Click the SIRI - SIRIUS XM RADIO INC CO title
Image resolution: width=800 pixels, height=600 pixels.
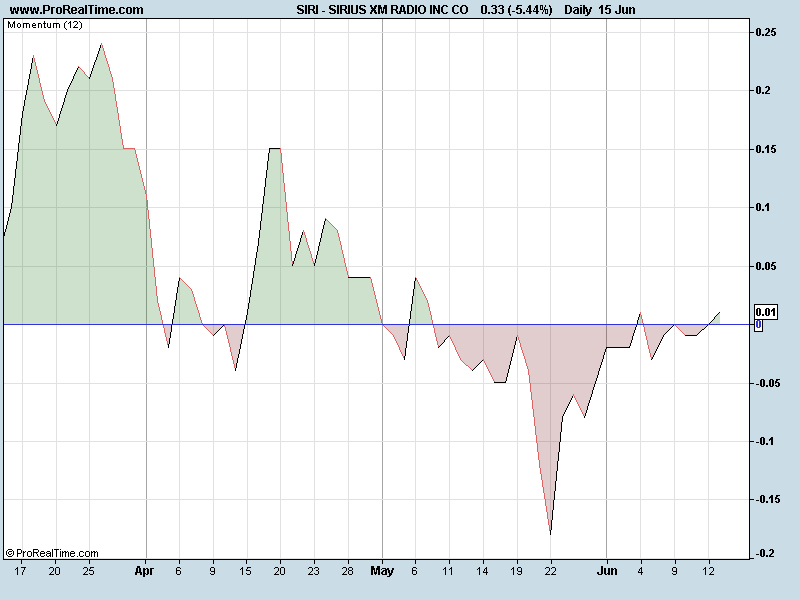click(382, 10)
